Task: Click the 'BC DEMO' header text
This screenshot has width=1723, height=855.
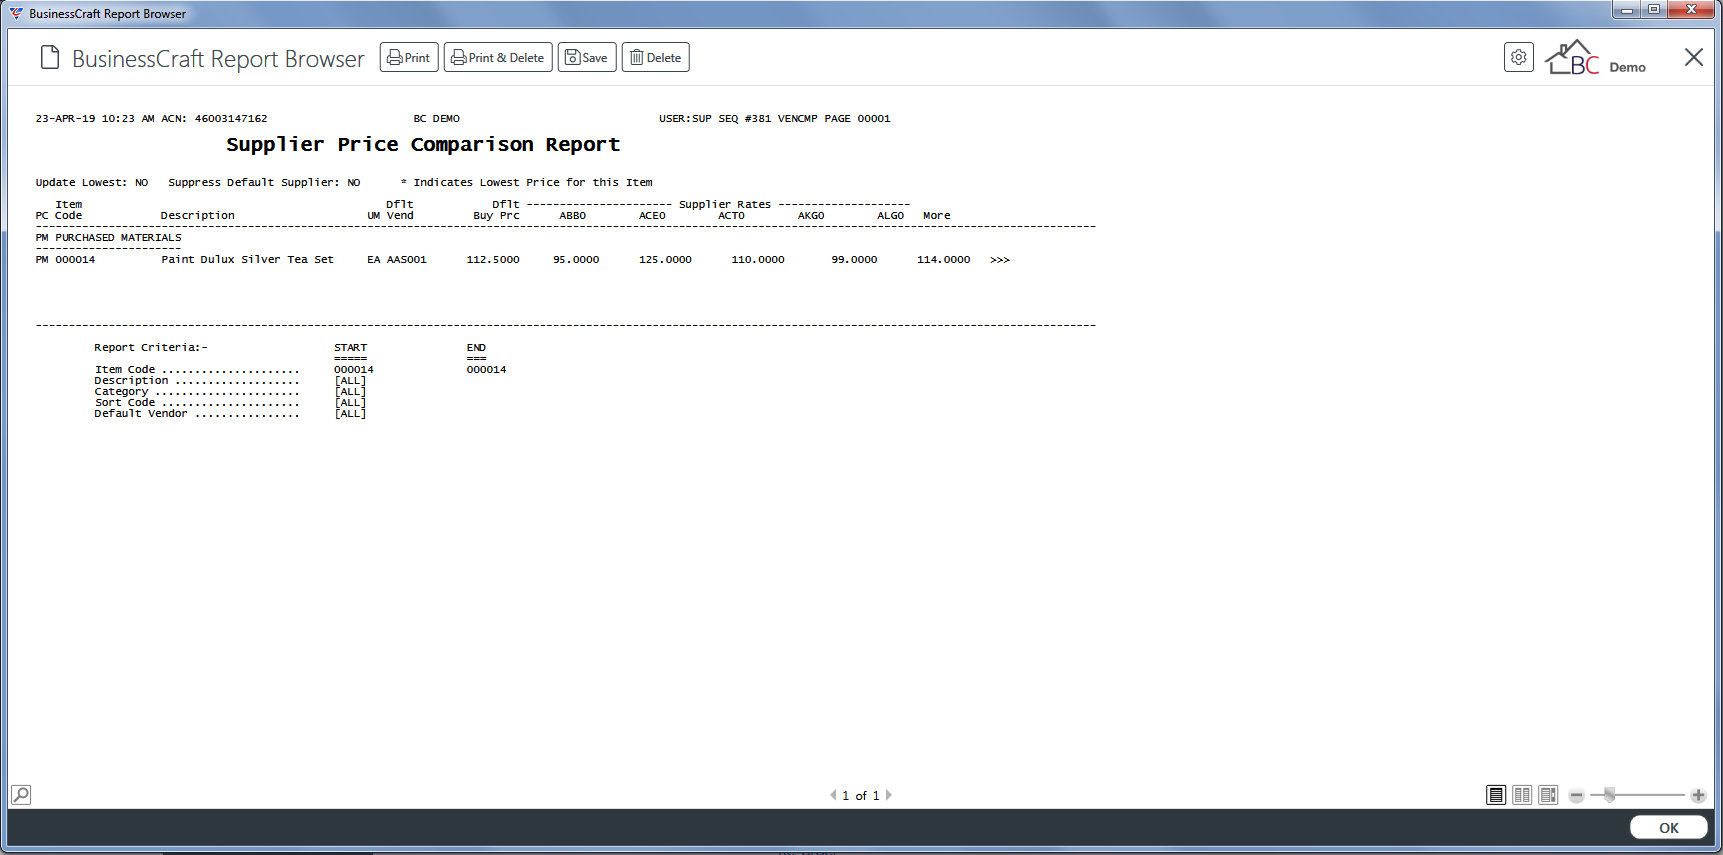Action: pos(437,119)
